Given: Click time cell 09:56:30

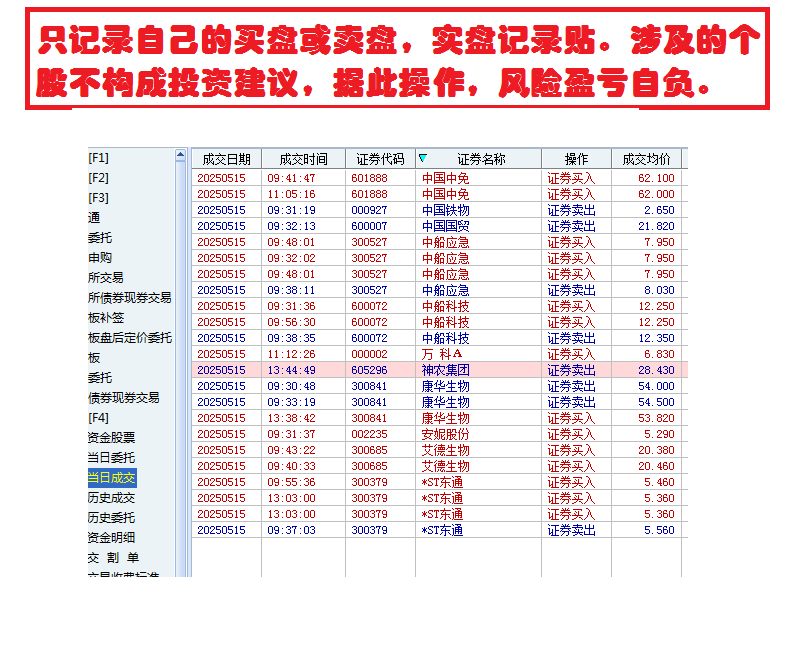Looking at the screenshot, I should click(291, 322).
